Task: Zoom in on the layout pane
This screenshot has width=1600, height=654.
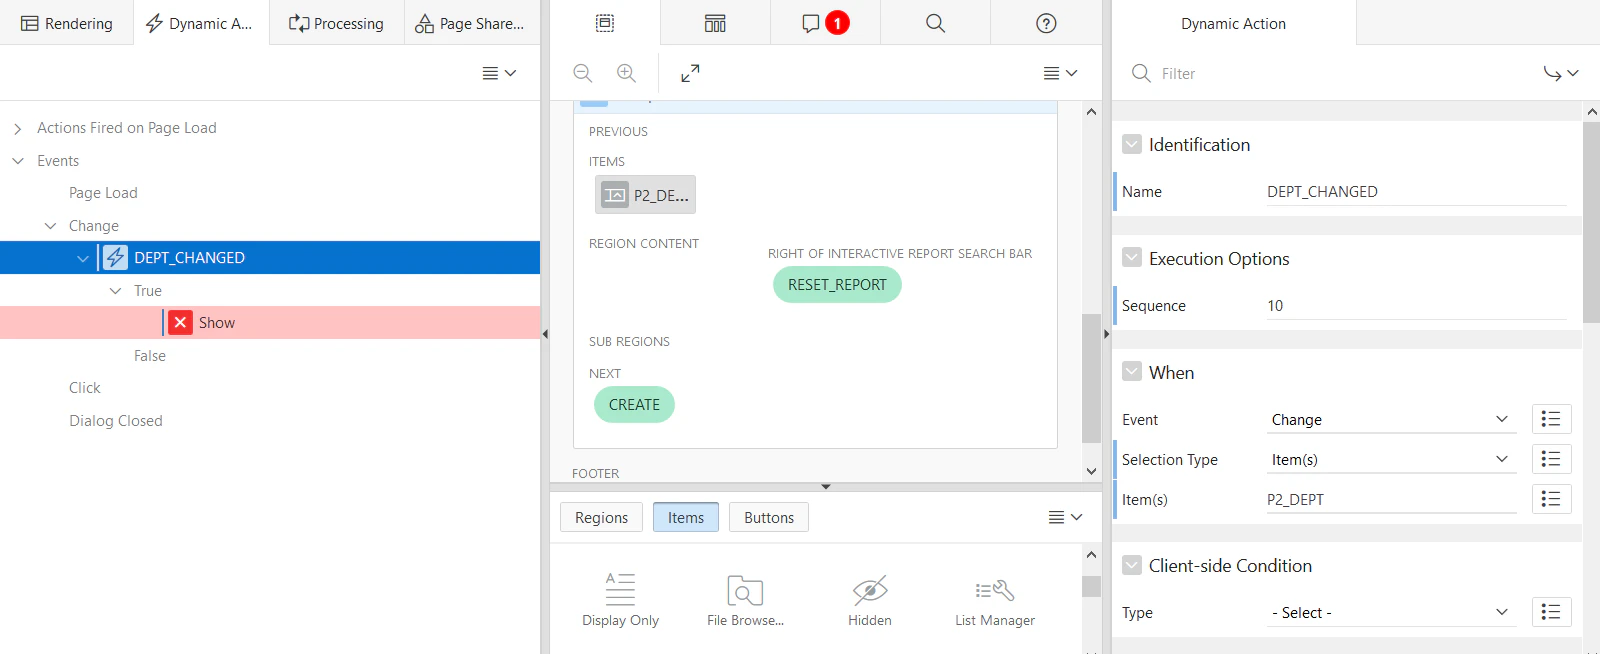Action: [626, 73]
